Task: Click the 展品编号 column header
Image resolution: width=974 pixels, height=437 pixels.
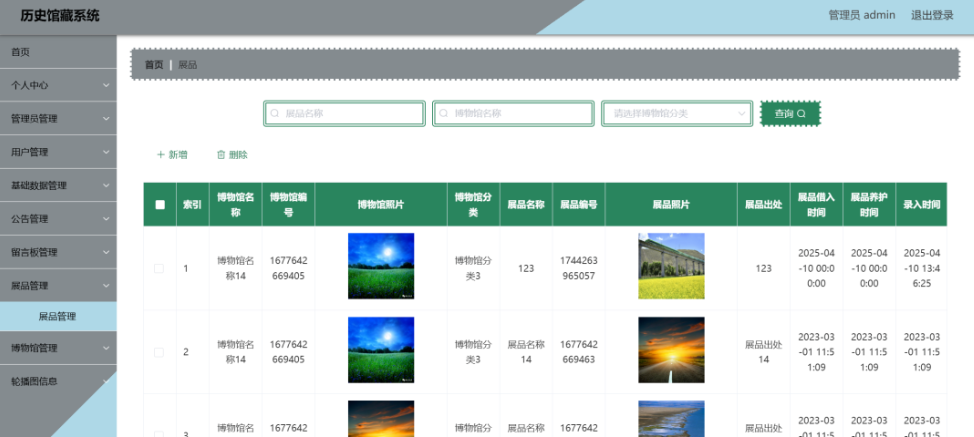Action: 579,204
